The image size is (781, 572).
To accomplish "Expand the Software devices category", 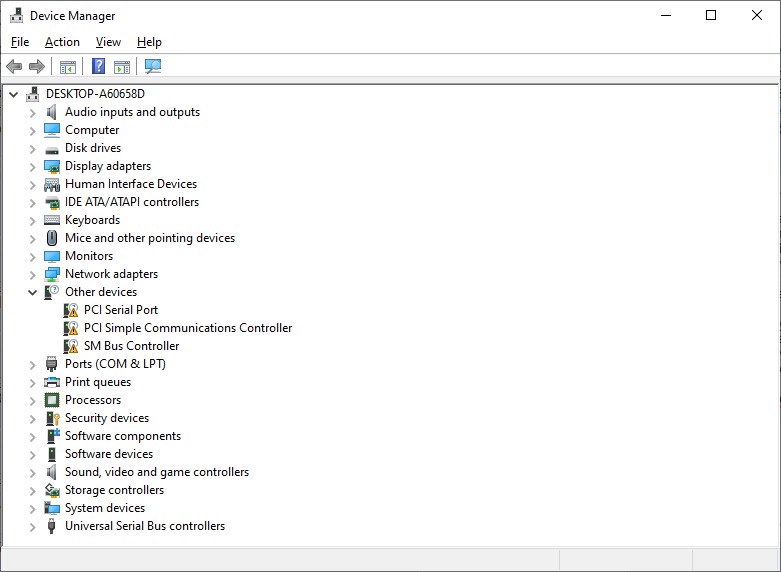I will point(33,454).
